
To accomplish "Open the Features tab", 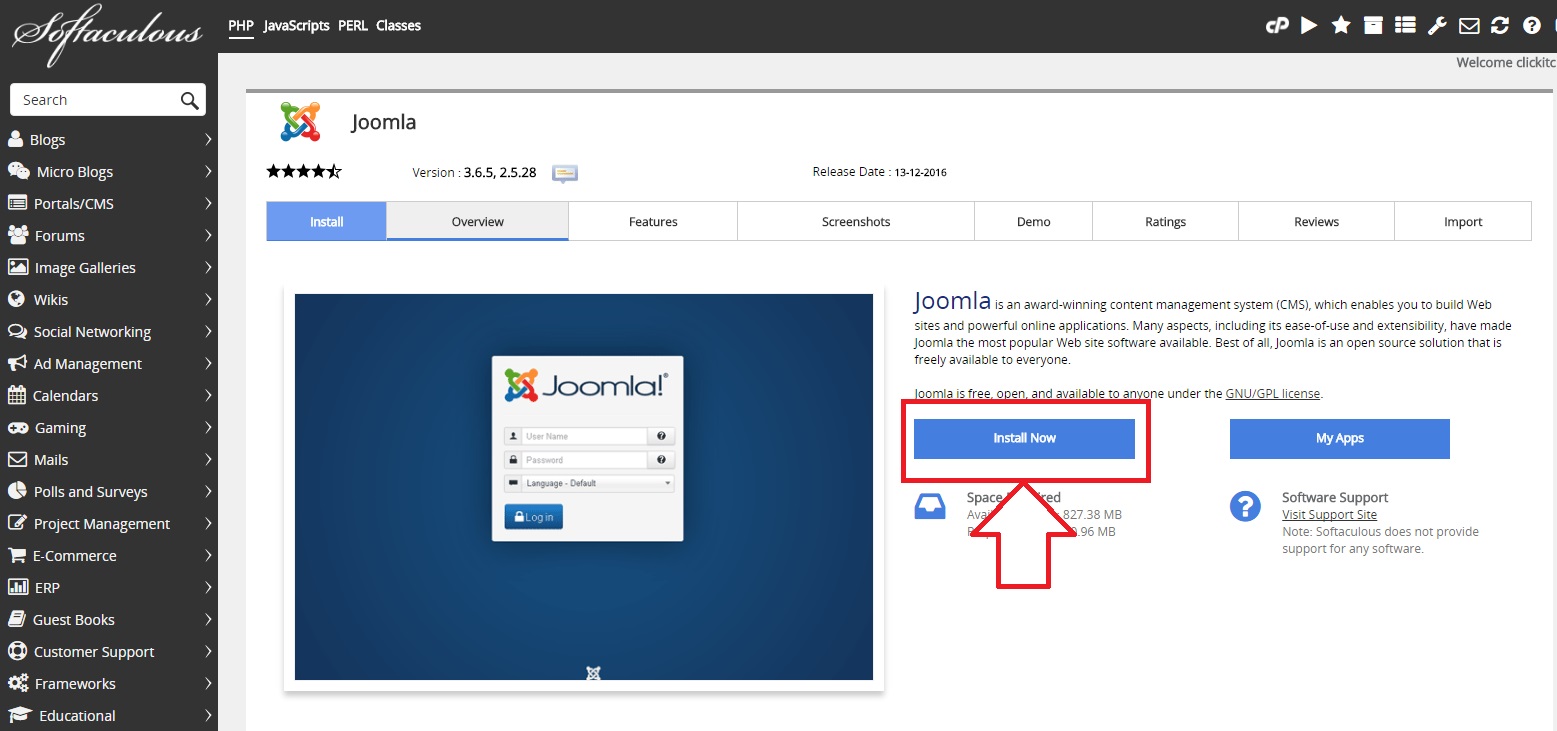I will point(653,221).
